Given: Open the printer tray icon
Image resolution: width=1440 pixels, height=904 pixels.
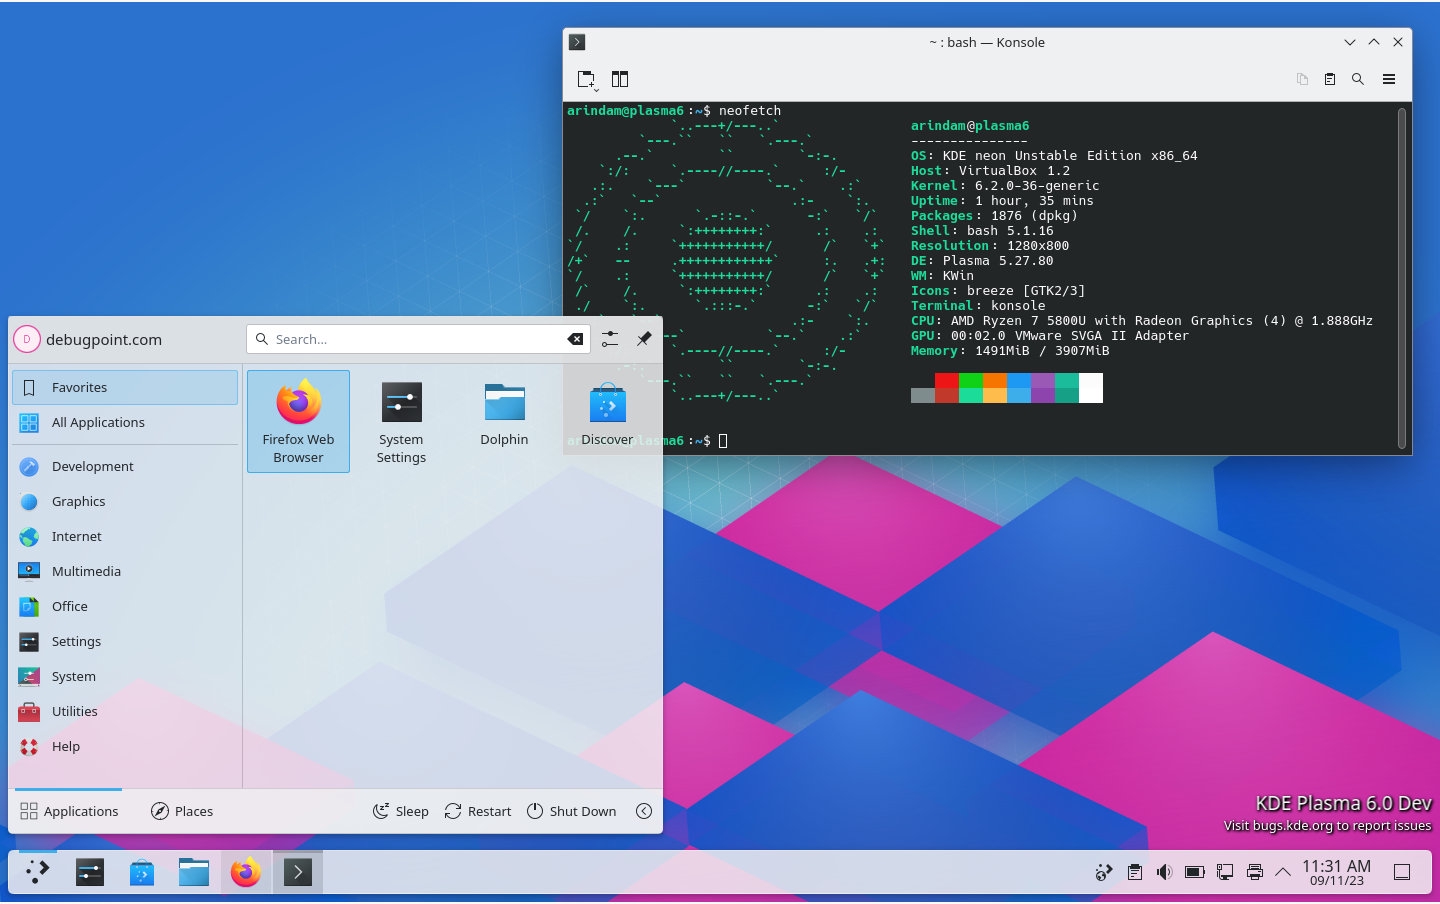Looking at the screenshot, I should 1254,872.
